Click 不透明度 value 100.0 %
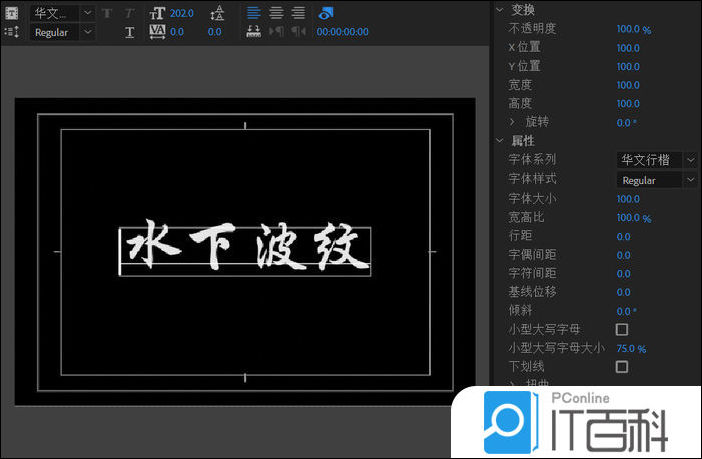Viewport: 702px width, 459px height. [x=634, y=29]
